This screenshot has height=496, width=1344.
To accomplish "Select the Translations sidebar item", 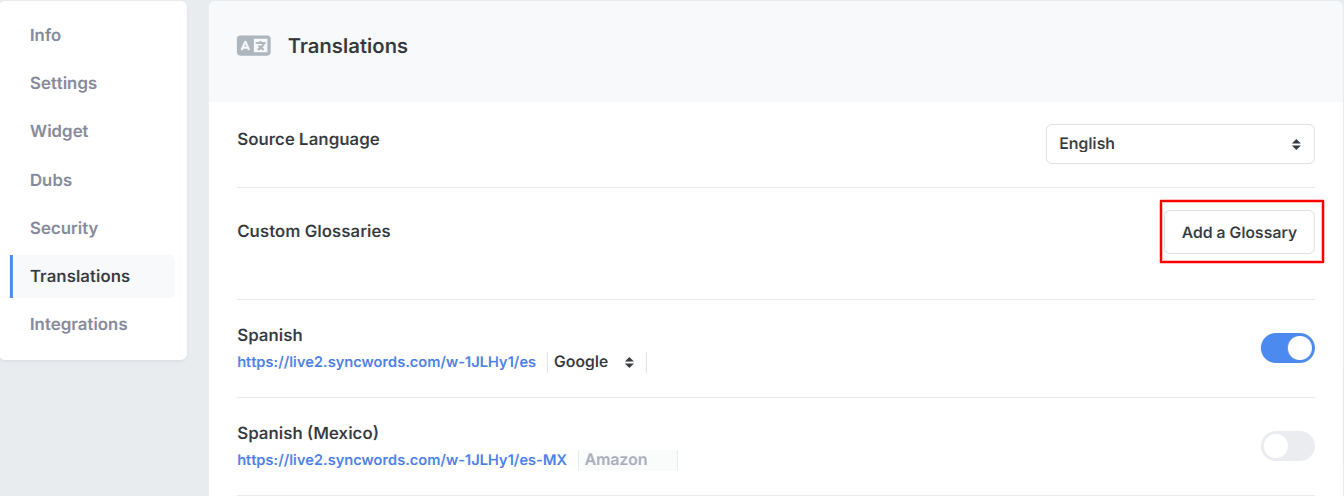I will [80, 276].
